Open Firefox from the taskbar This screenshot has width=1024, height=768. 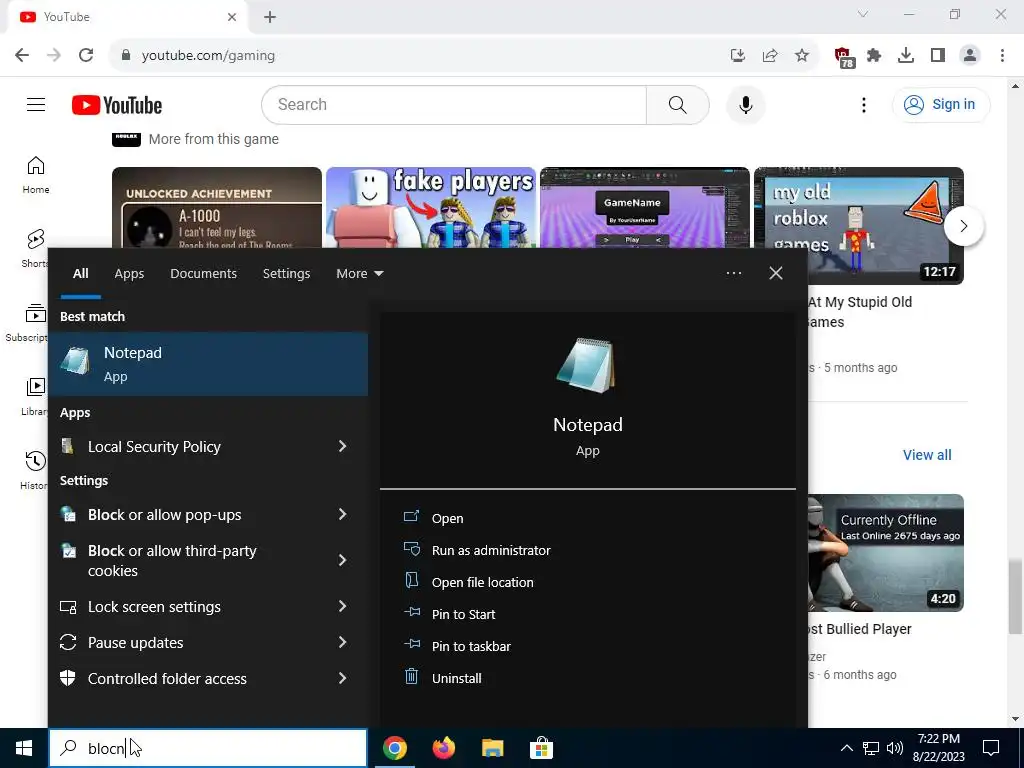tap(443, 748)
